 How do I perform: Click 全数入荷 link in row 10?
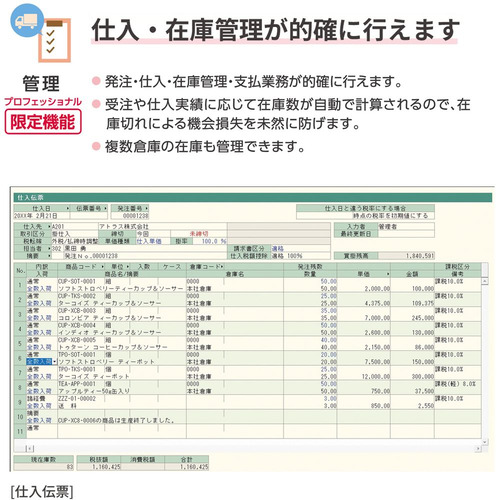(39, 421)
